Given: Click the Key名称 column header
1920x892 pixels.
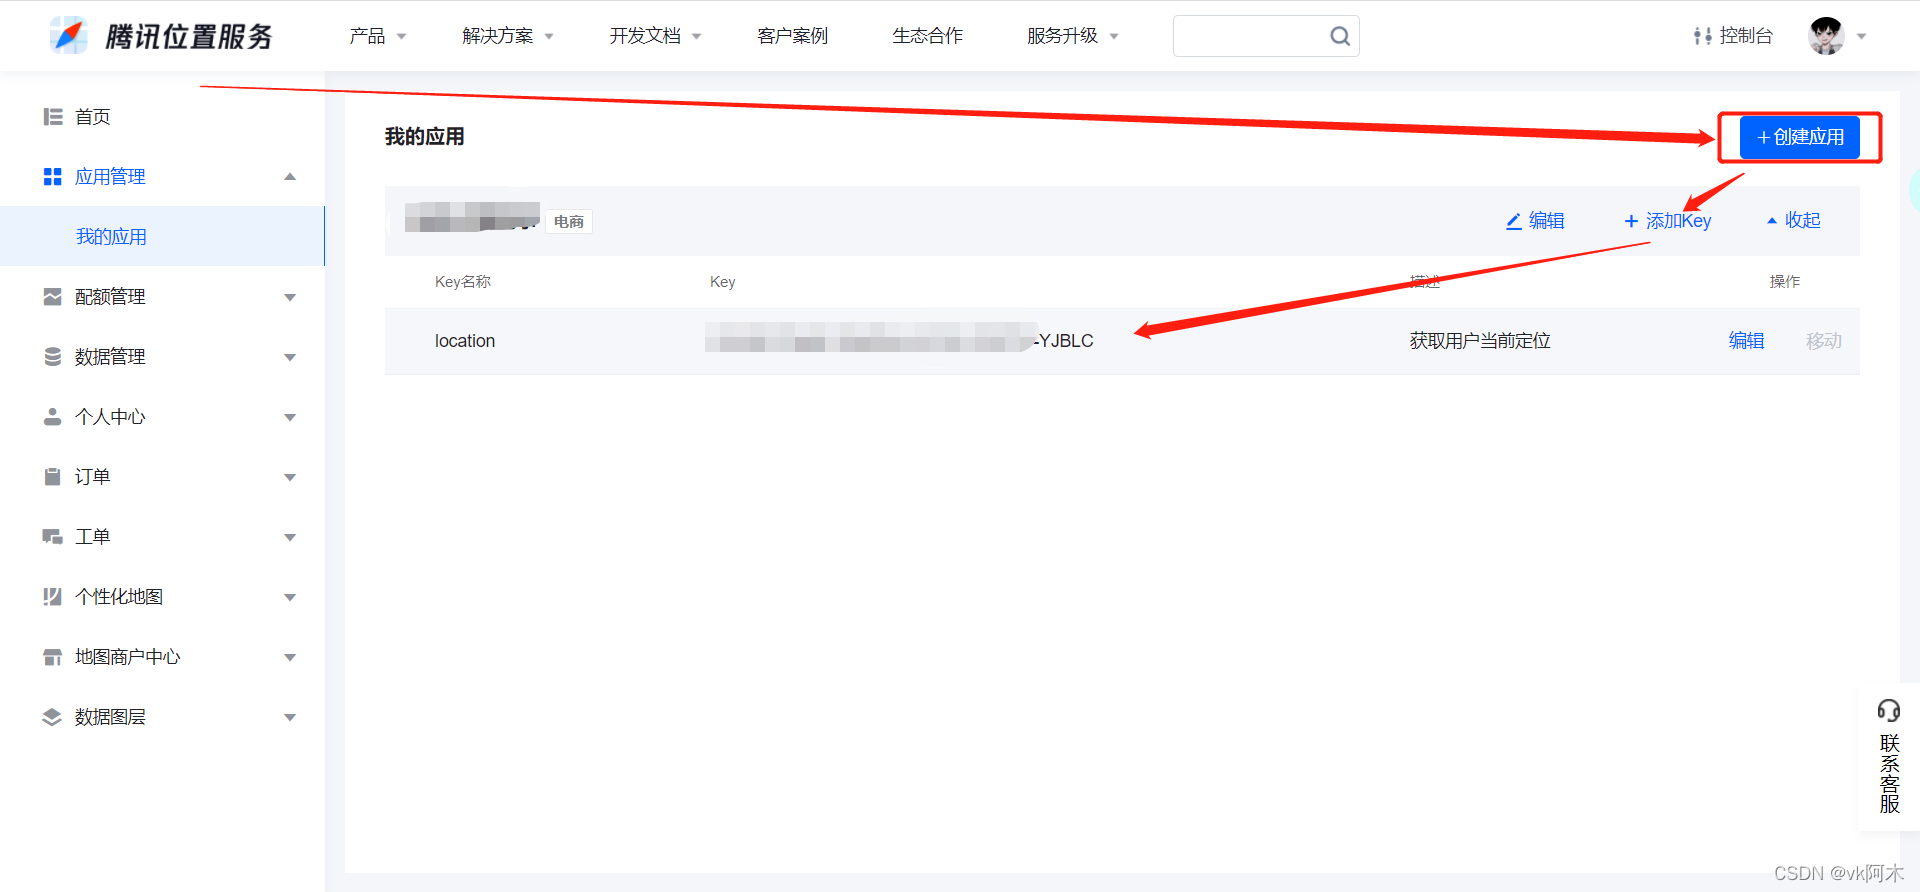Looking at the screenshot, I should 463,282.
